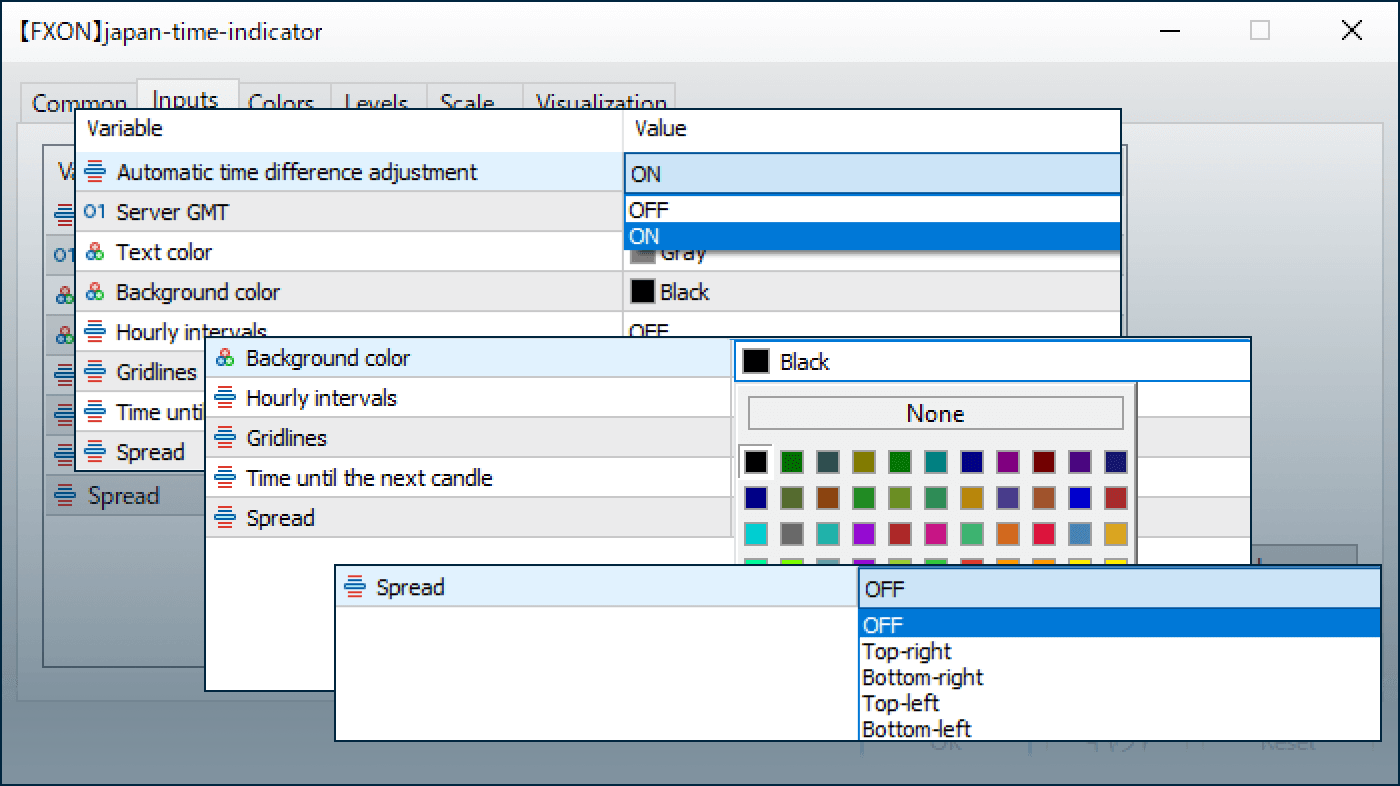Open the Levels tab
The width and height of the screenshot is (1400, 786).
pos(377,102)
